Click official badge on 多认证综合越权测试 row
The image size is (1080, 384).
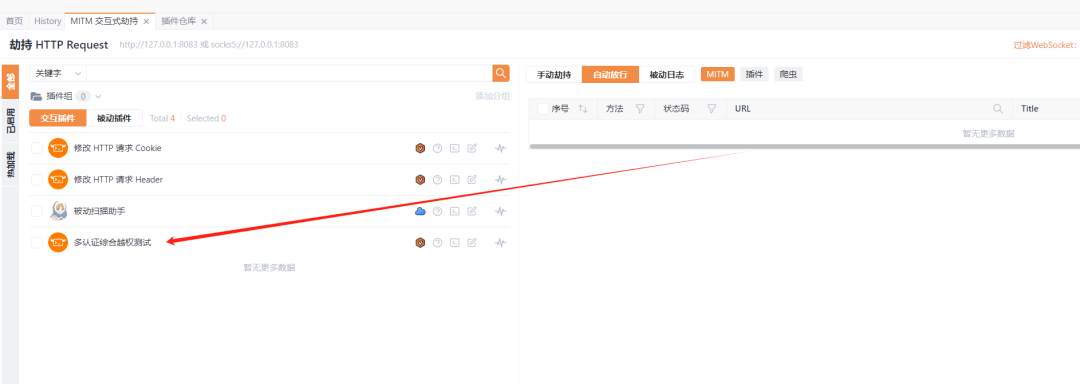point(419,243)
